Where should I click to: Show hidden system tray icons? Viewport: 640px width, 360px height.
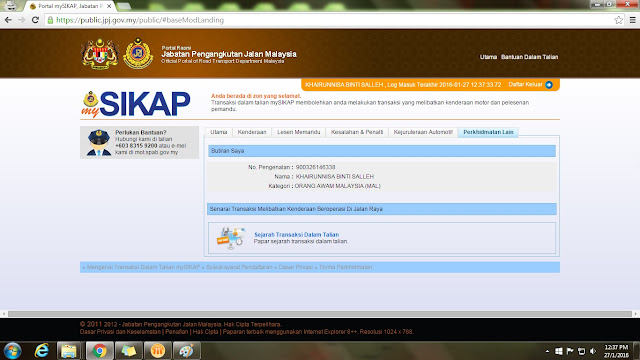coord(547,351)
